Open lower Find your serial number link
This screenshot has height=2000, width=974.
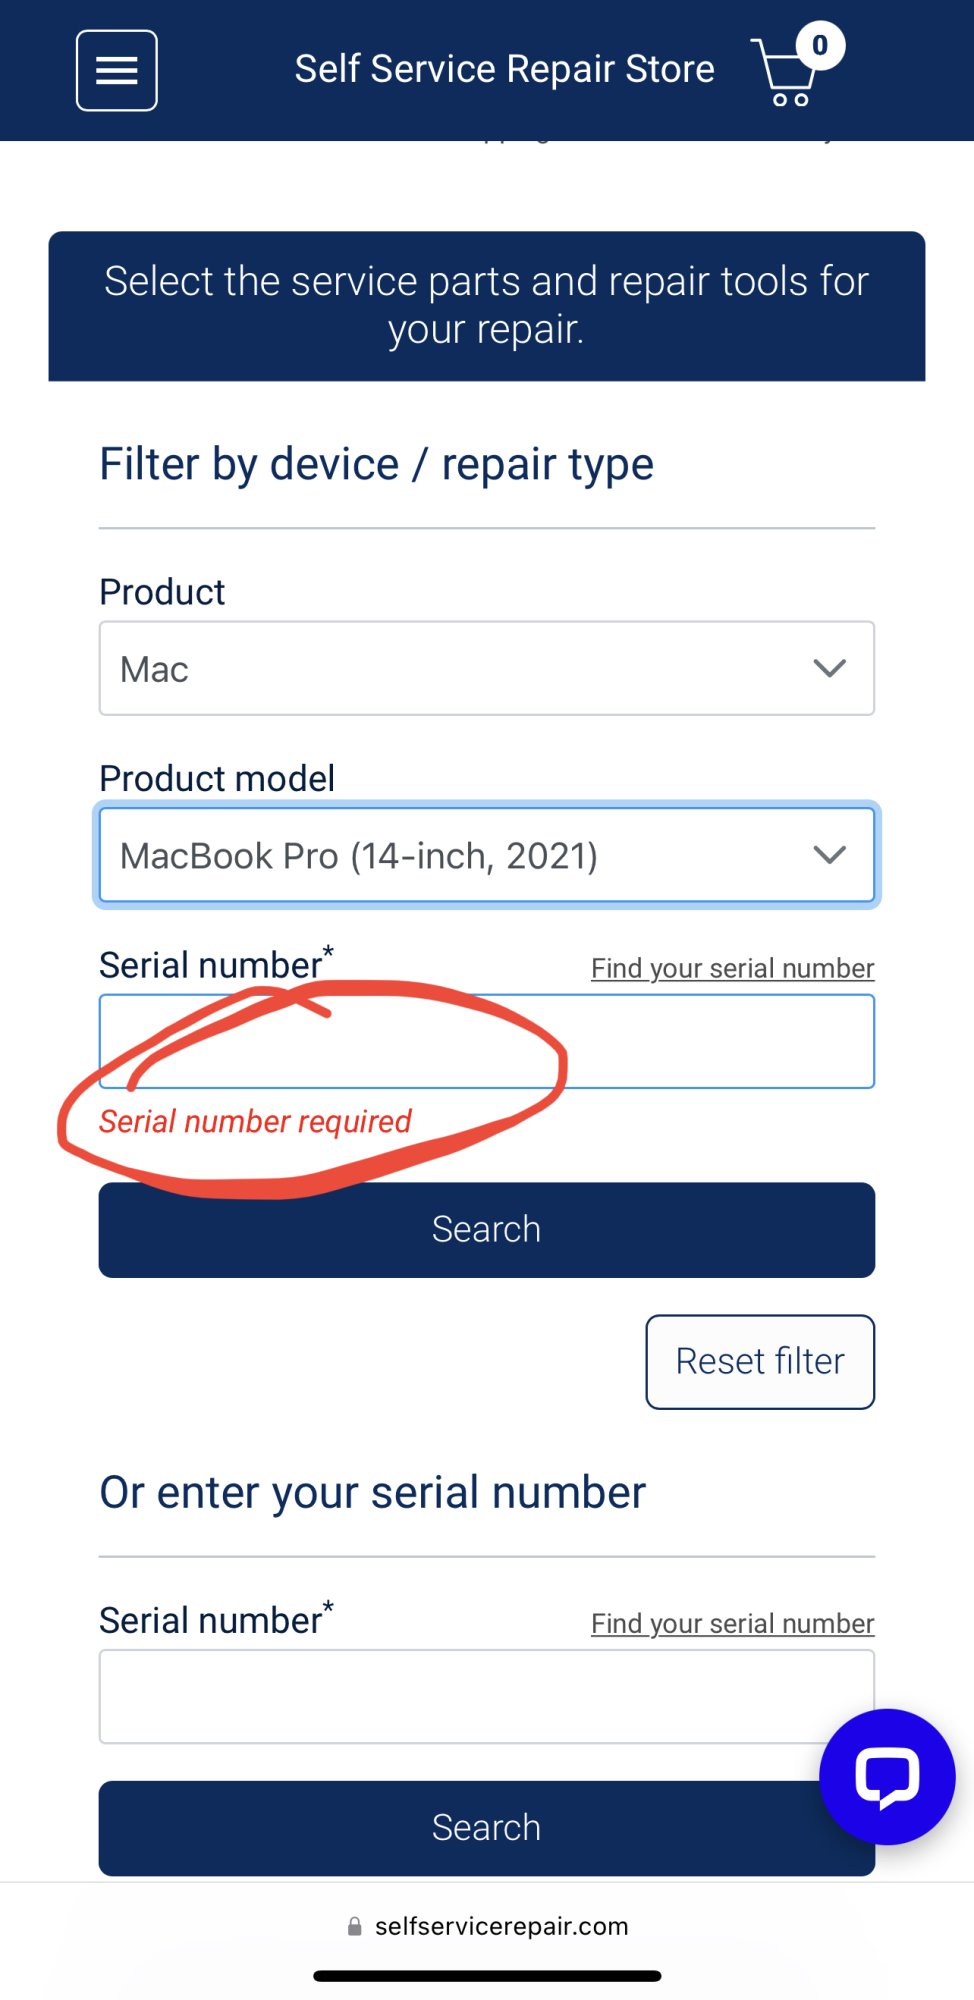pos(732,1623)
